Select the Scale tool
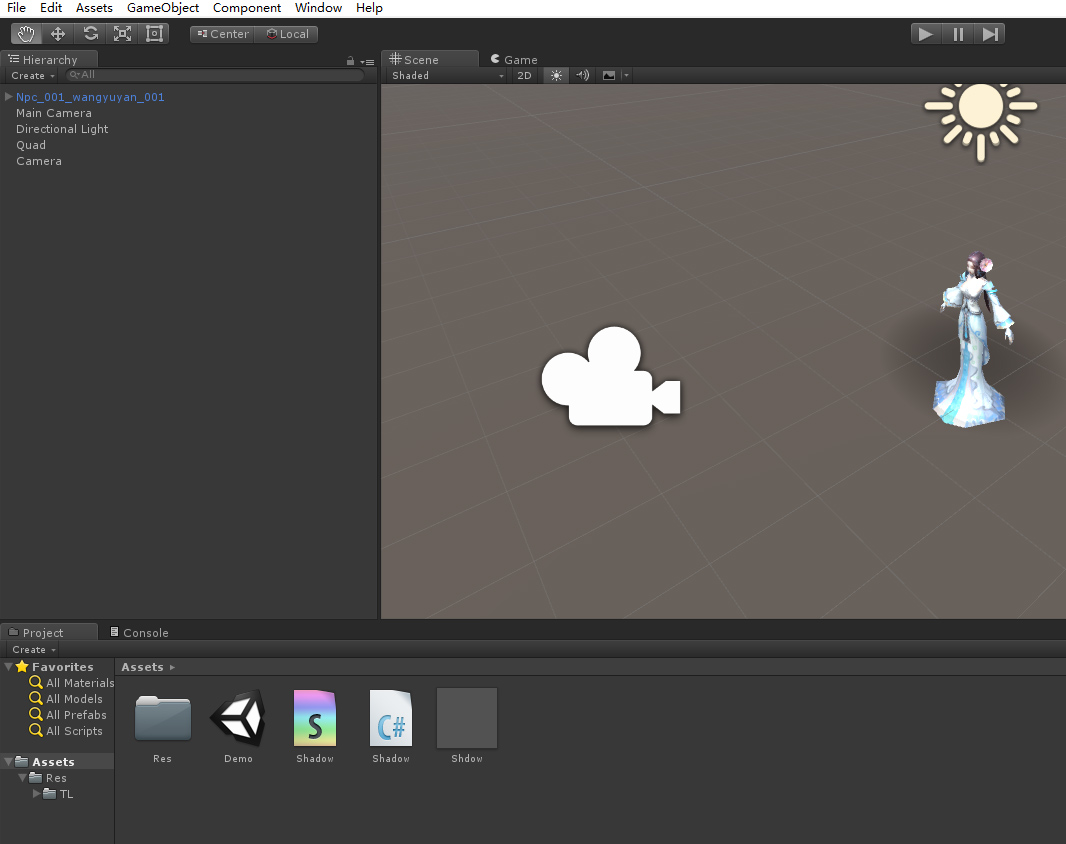Image resolution: width=1066 pixels, height=844 pixels. click(x=122, y=34)
